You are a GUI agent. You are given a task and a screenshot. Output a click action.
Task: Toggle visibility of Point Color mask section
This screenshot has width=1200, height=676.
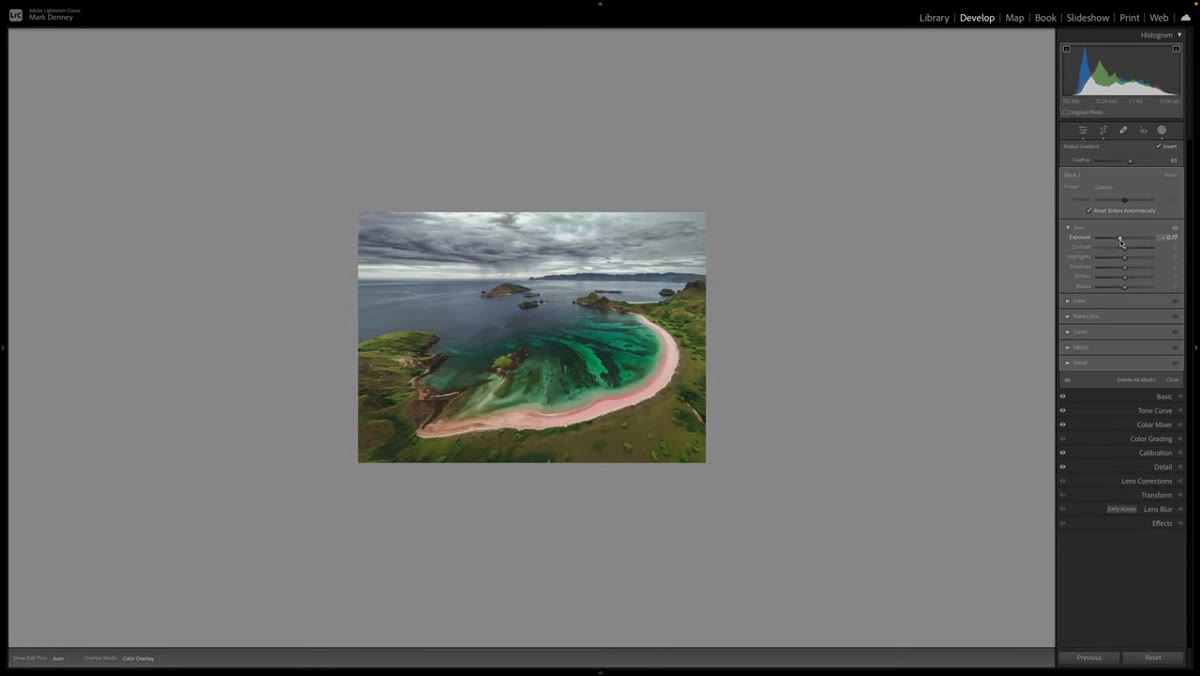click(1175, 316)
